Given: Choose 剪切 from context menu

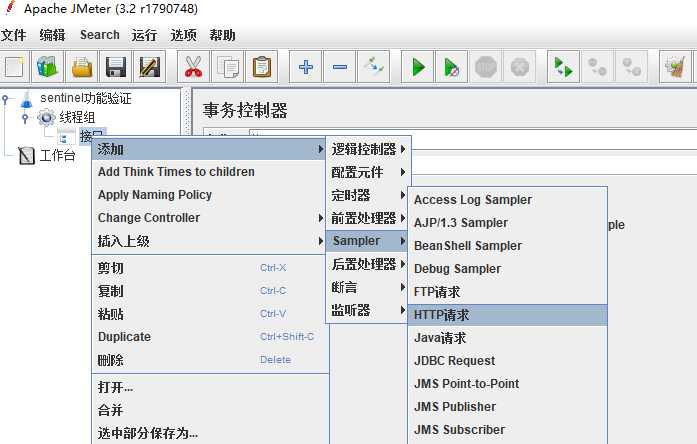Looking at the screenshot, I should coord(209,268).
